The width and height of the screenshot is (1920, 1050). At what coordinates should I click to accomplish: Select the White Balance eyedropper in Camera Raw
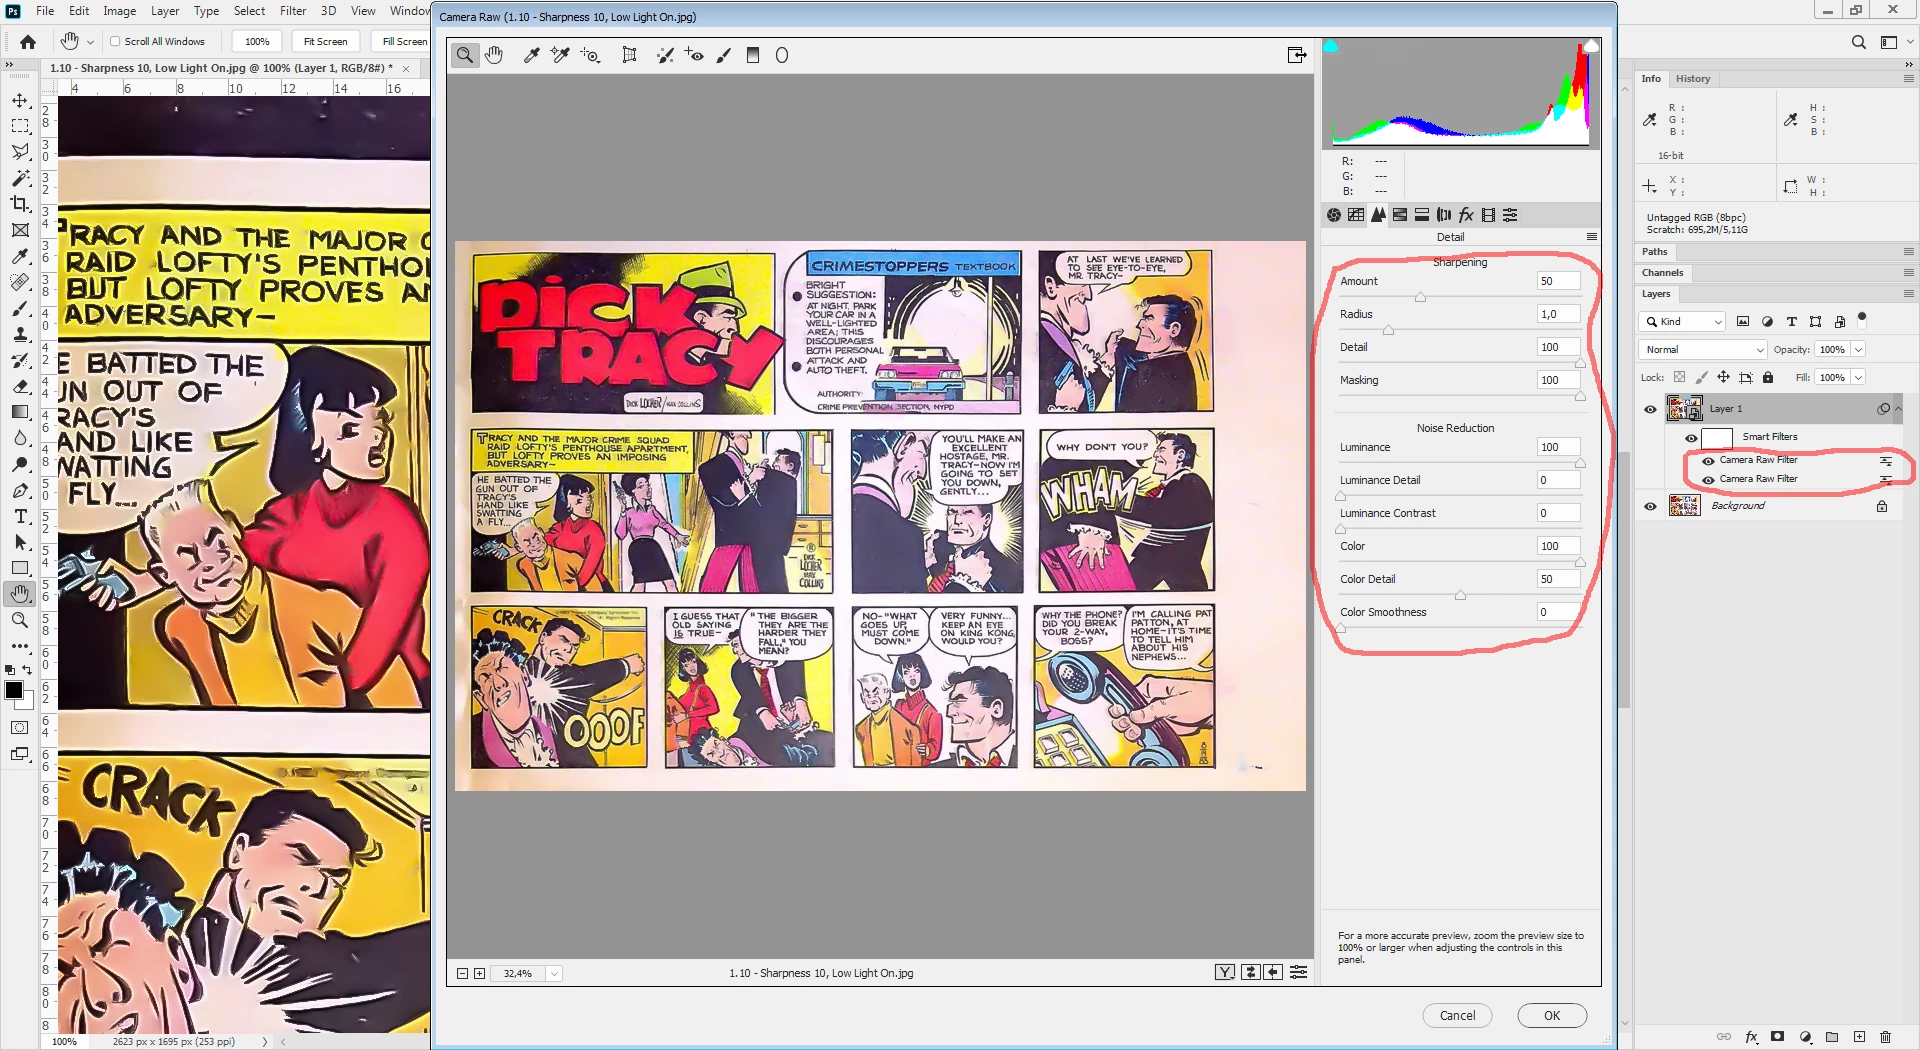[532, 56]
